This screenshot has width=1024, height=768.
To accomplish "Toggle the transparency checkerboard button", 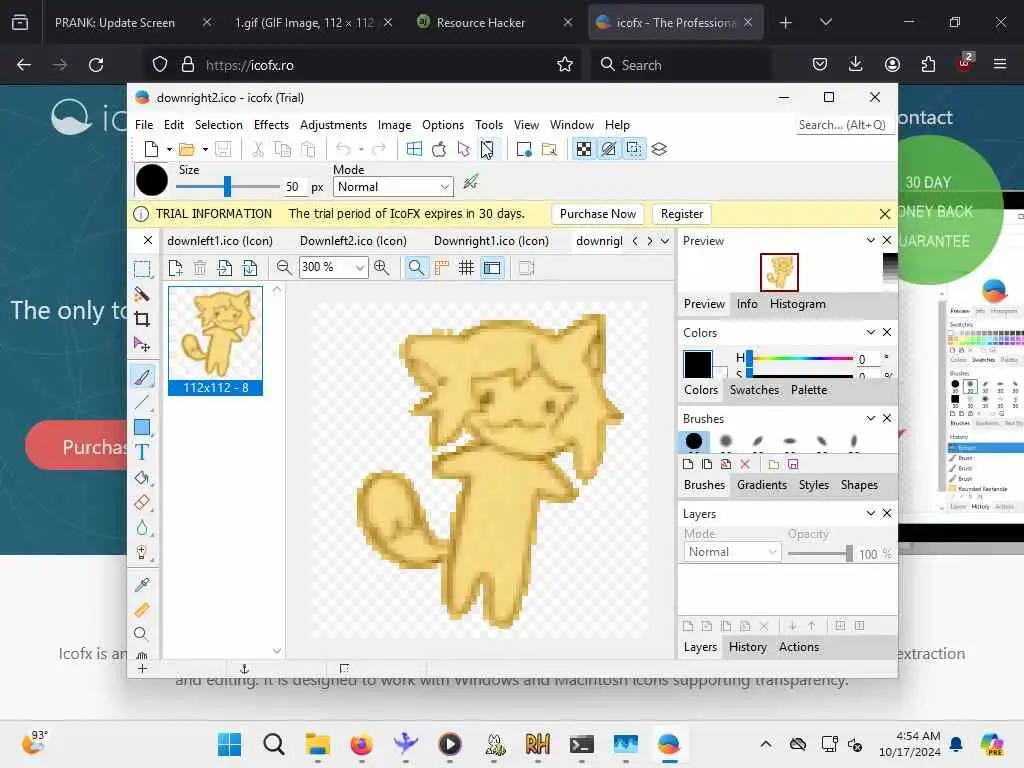I will 584,149.
